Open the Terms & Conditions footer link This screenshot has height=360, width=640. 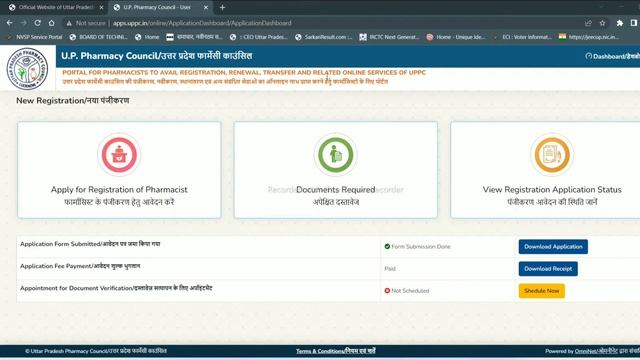pyautogui.click(x=336, y=351)
